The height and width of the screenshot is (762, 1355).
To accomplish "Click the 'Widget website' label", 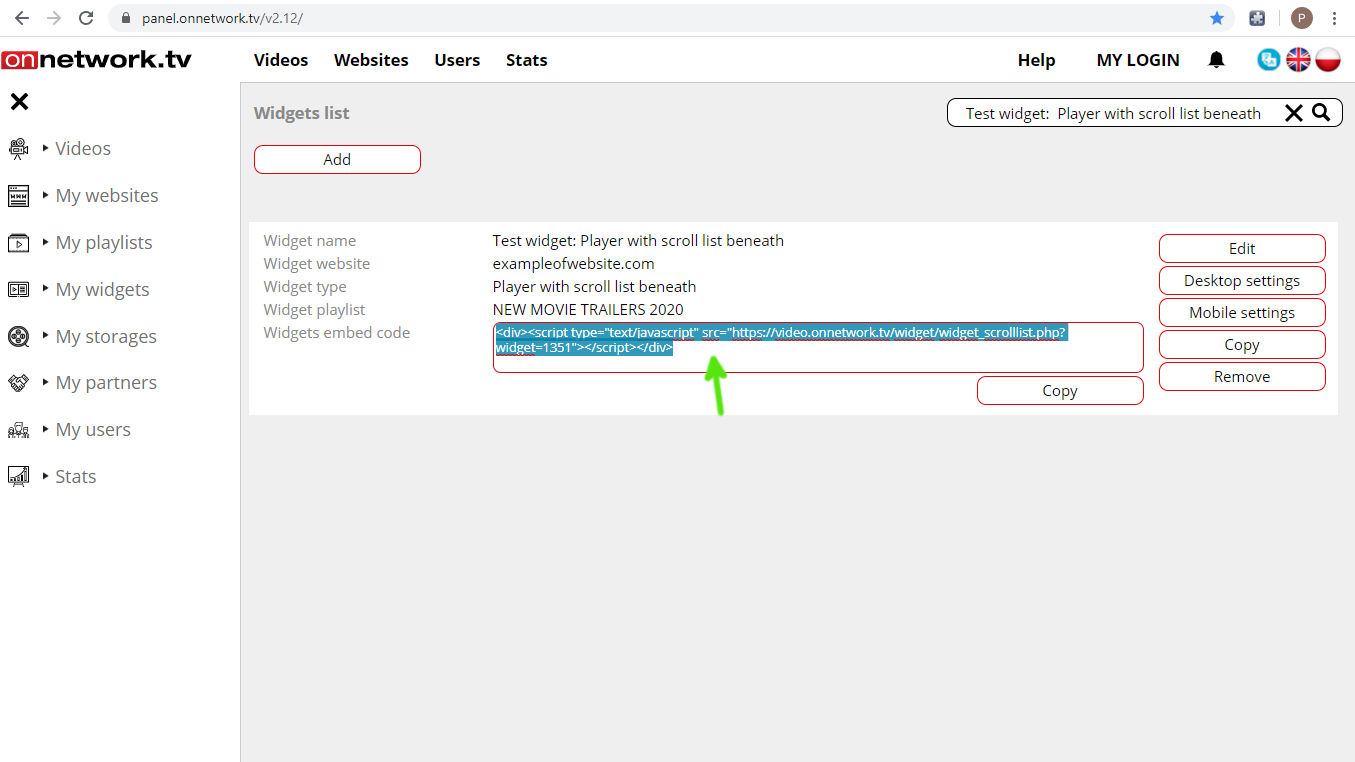I will pos(317,263).
